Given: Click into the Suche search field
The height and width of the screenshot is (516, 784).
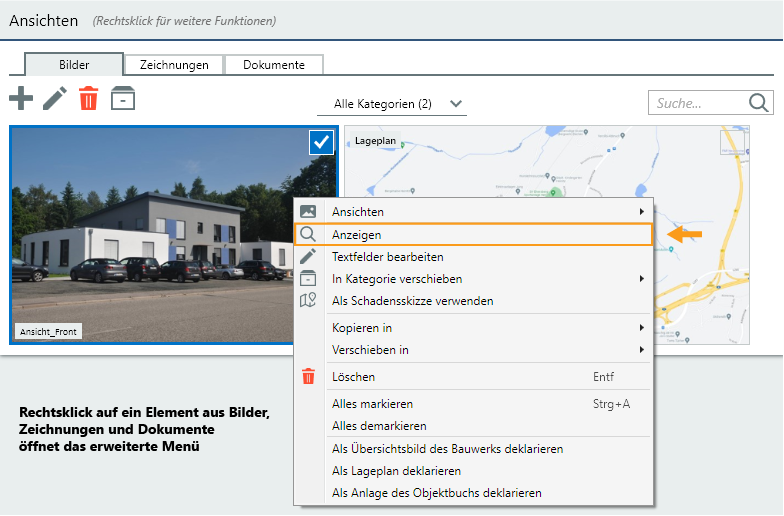Looking at the screenshot, I should (x=695, y=103).
